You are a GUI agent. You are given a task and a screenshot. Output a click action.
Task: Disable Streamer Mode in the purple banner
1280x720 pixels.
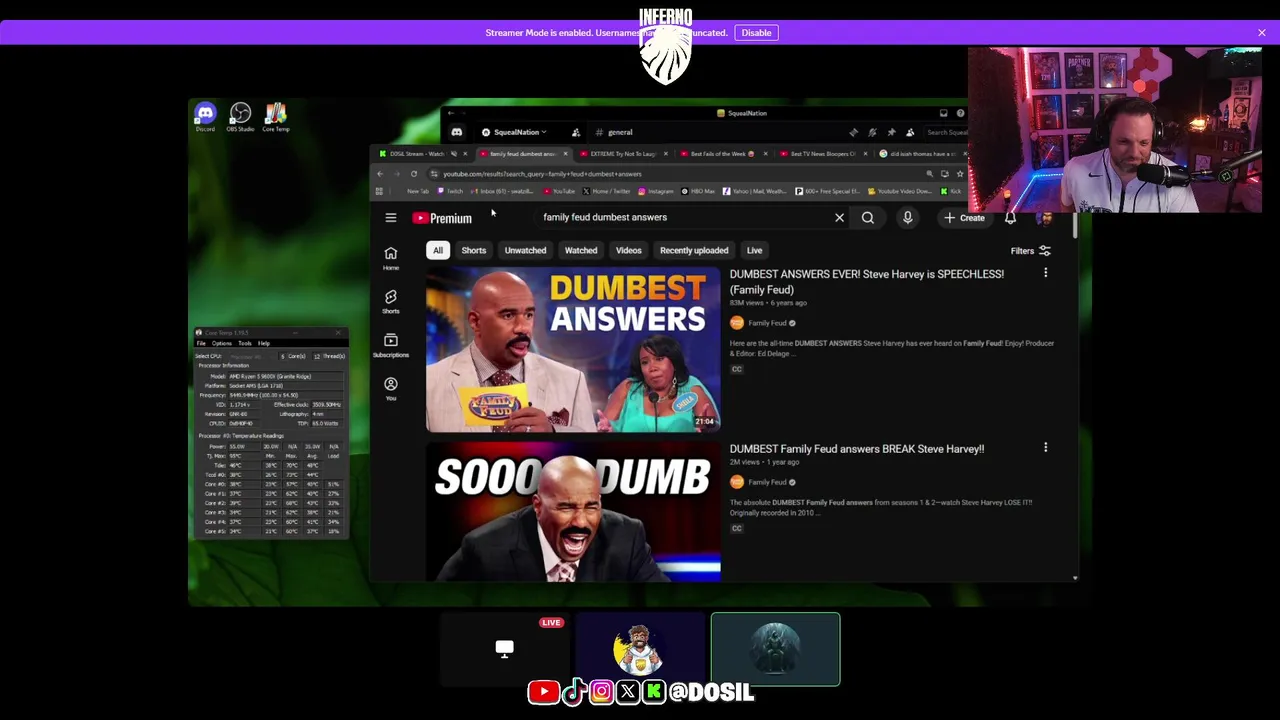pyautogui.click(x=756, y=33)
